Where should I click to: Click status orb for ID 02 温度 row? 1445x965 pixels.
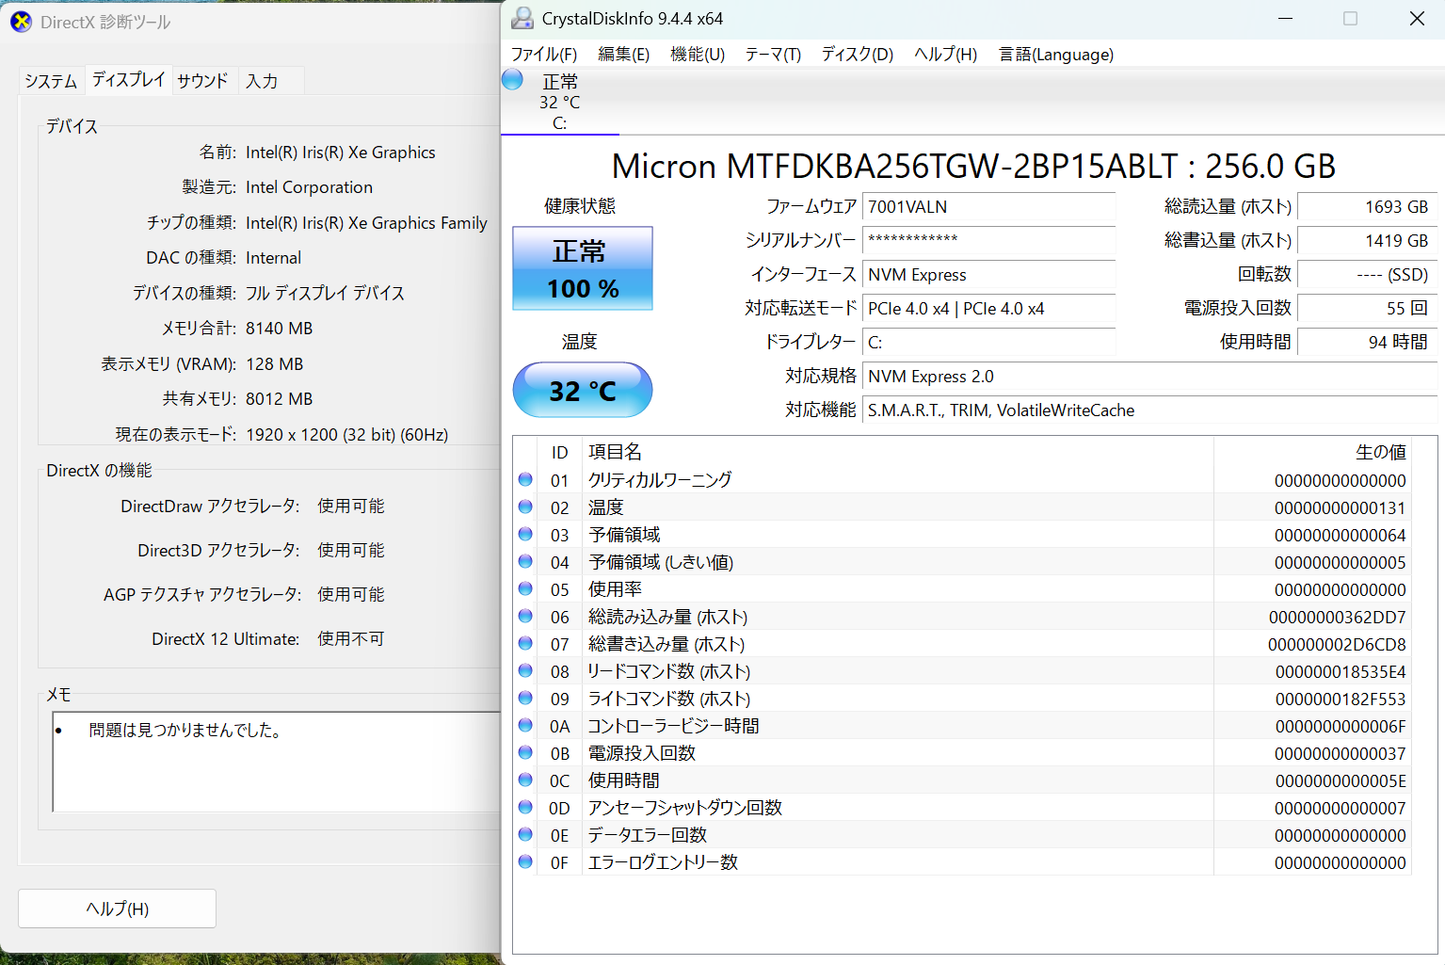[x=525, y=507]
